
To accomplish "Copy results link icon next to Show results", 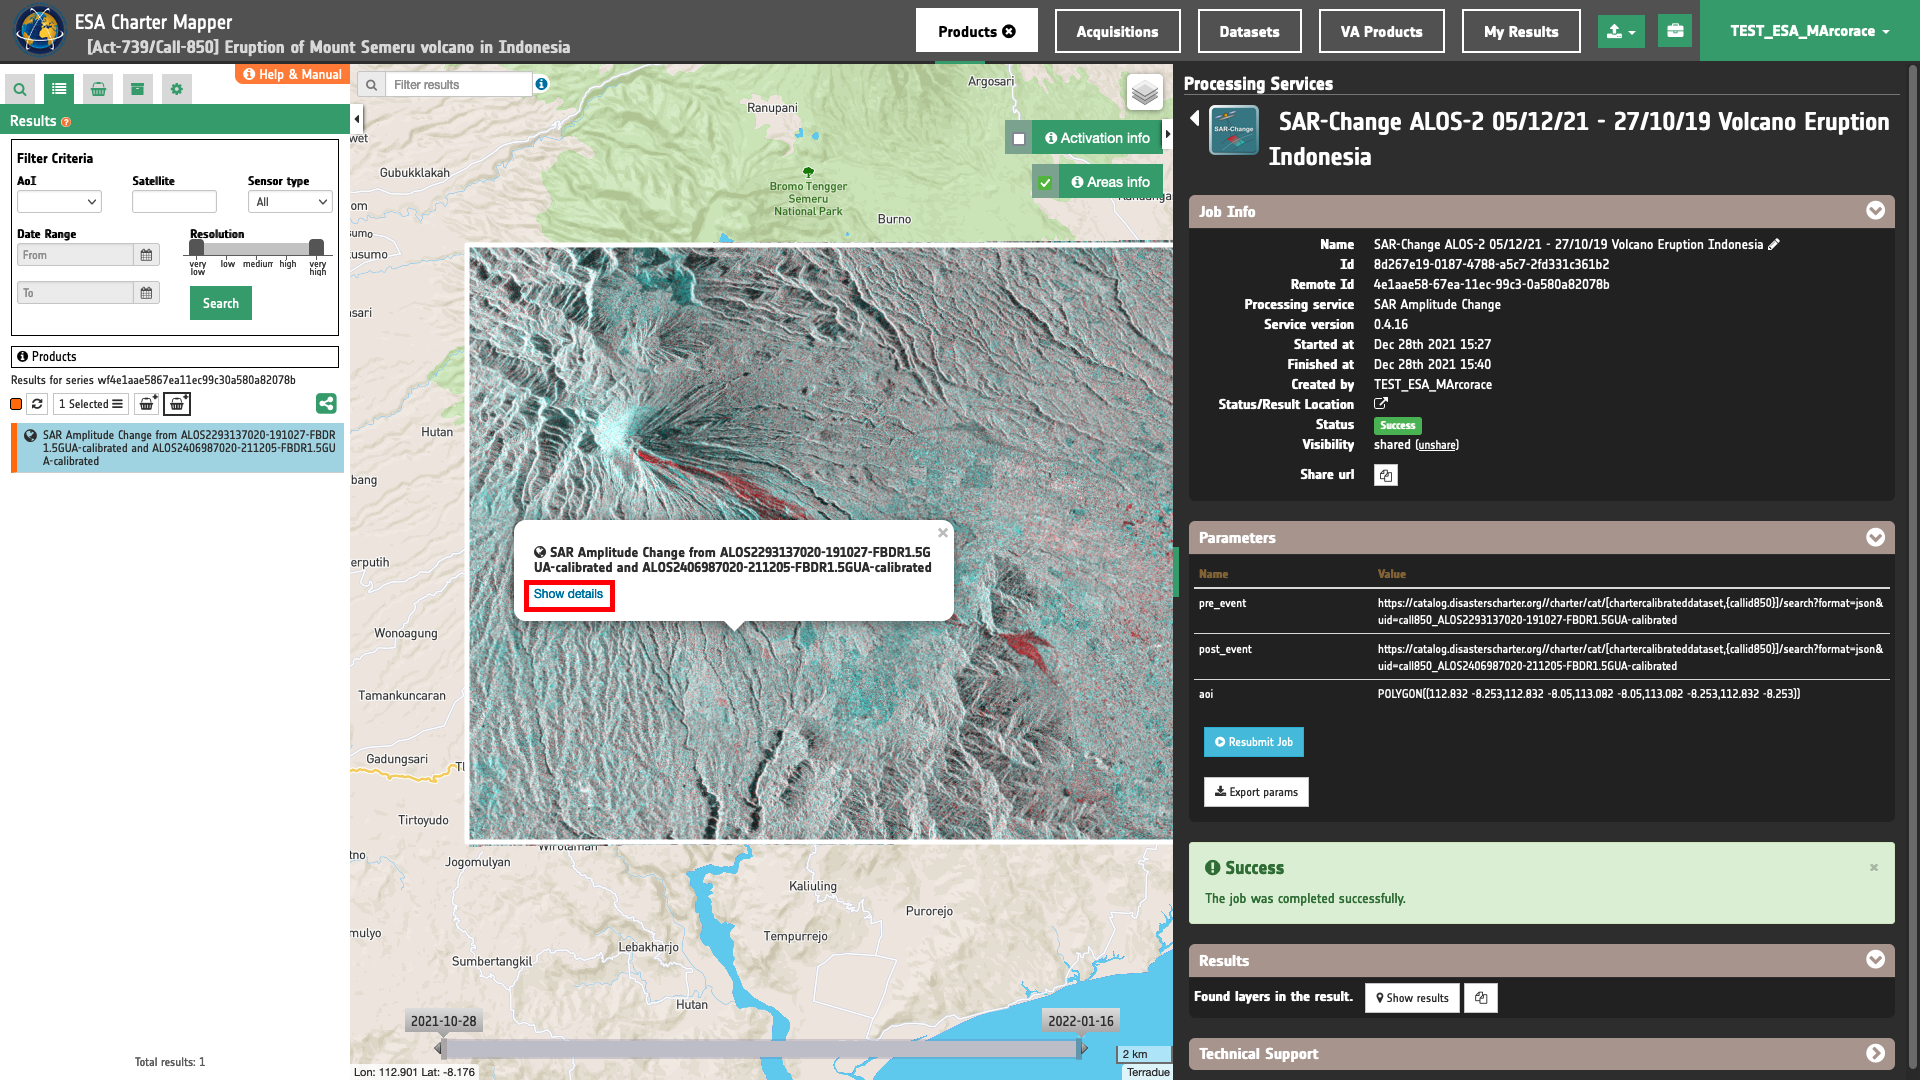I will [1481, 998].
